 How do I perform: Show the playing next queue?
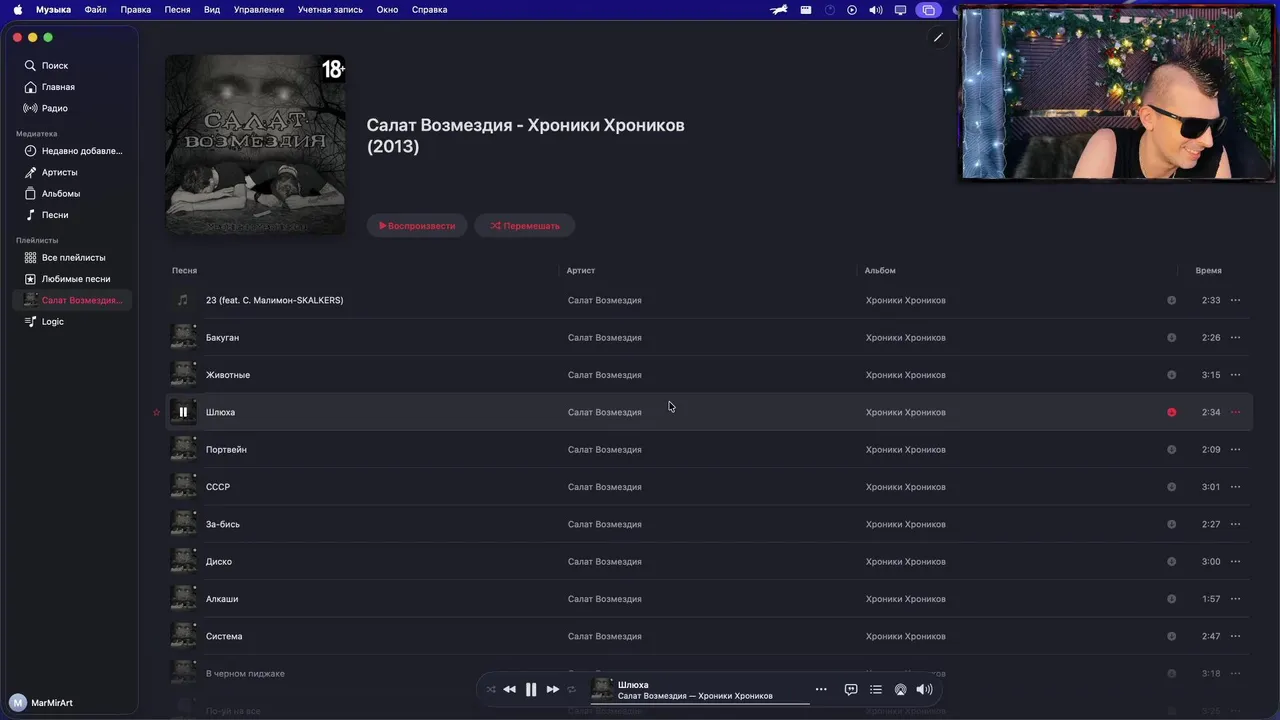click(x=876, y=689)
